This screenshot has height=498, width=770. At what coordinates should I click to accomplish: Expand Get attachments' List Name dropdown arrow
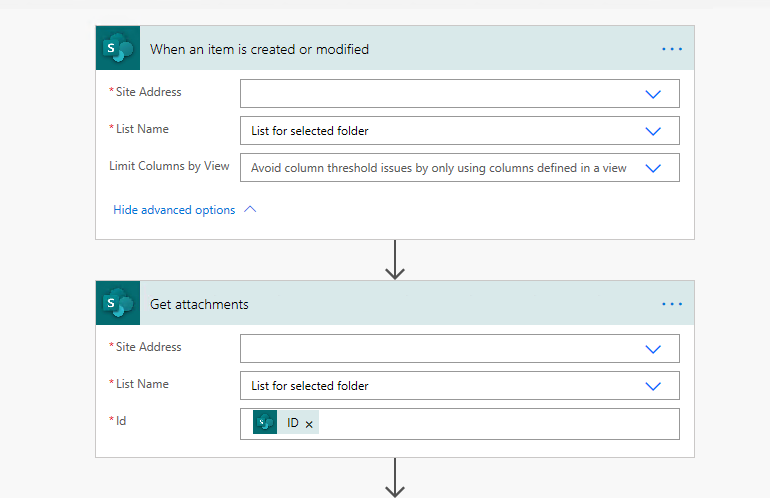[x=653, y=386]
